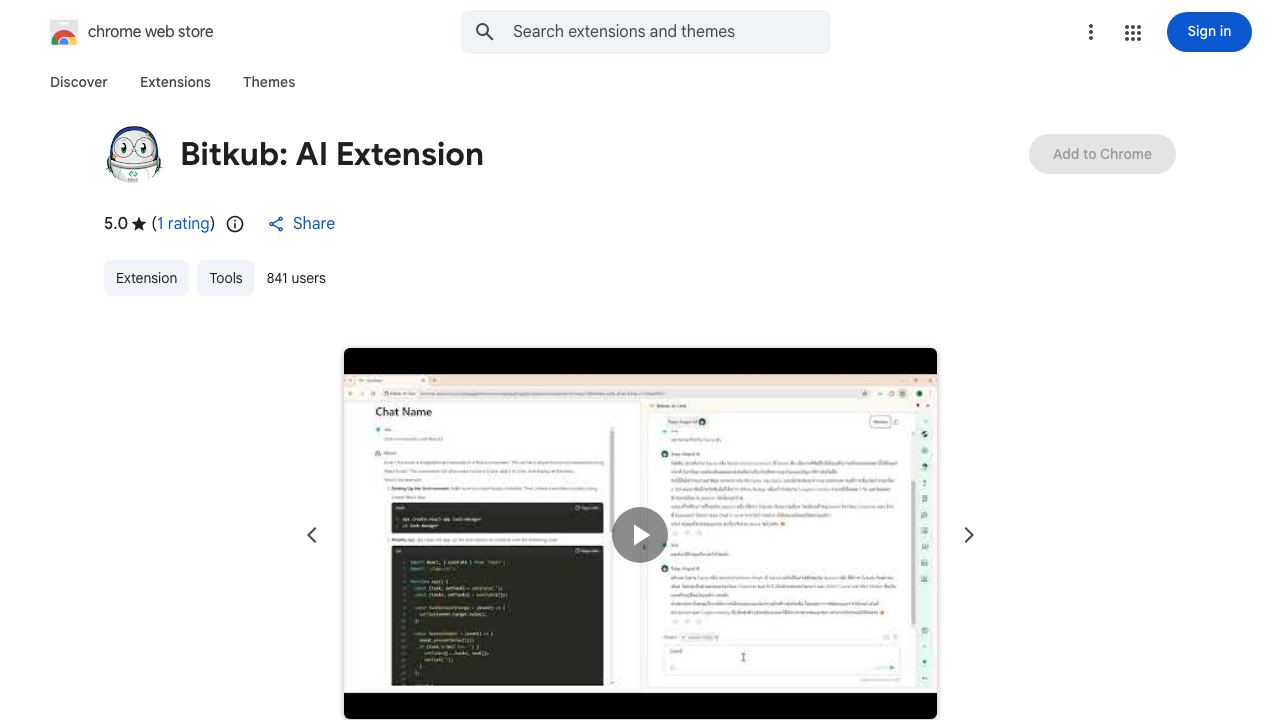
Task: Select the Tools category chip
Action: click(226, 278)
